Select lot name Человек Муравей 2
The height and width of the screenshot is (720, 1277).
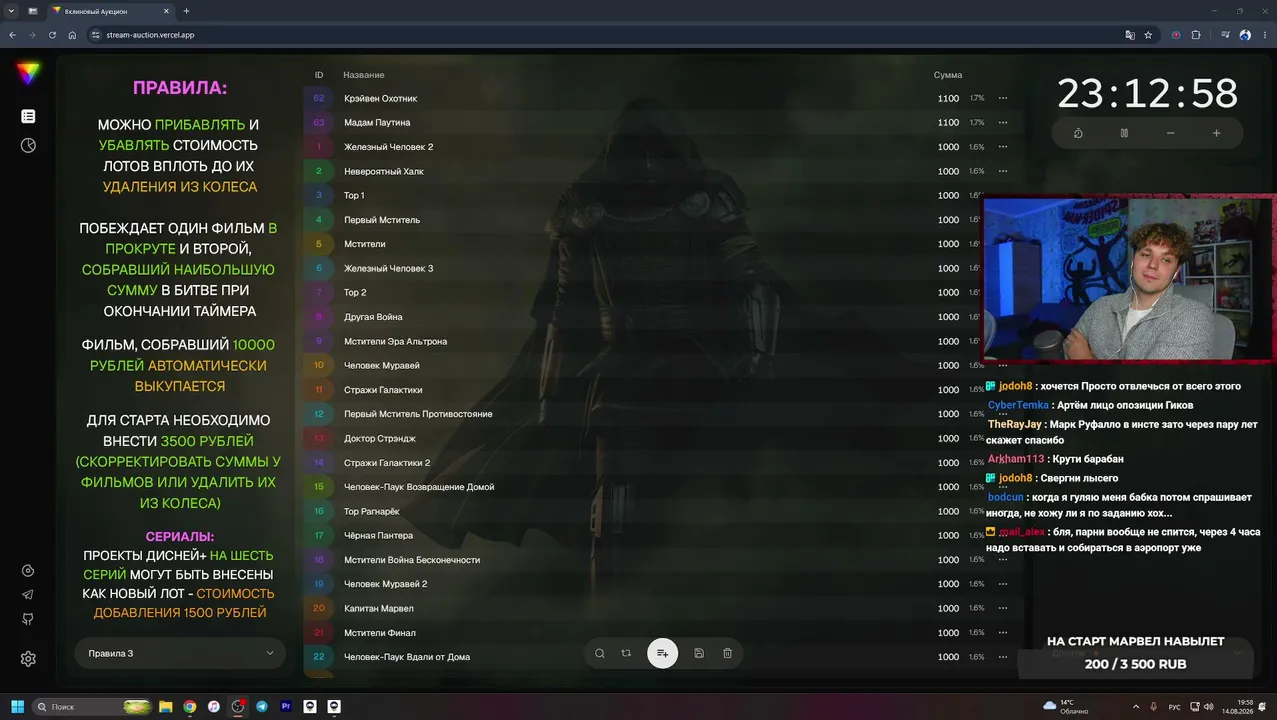pos(385,584)
